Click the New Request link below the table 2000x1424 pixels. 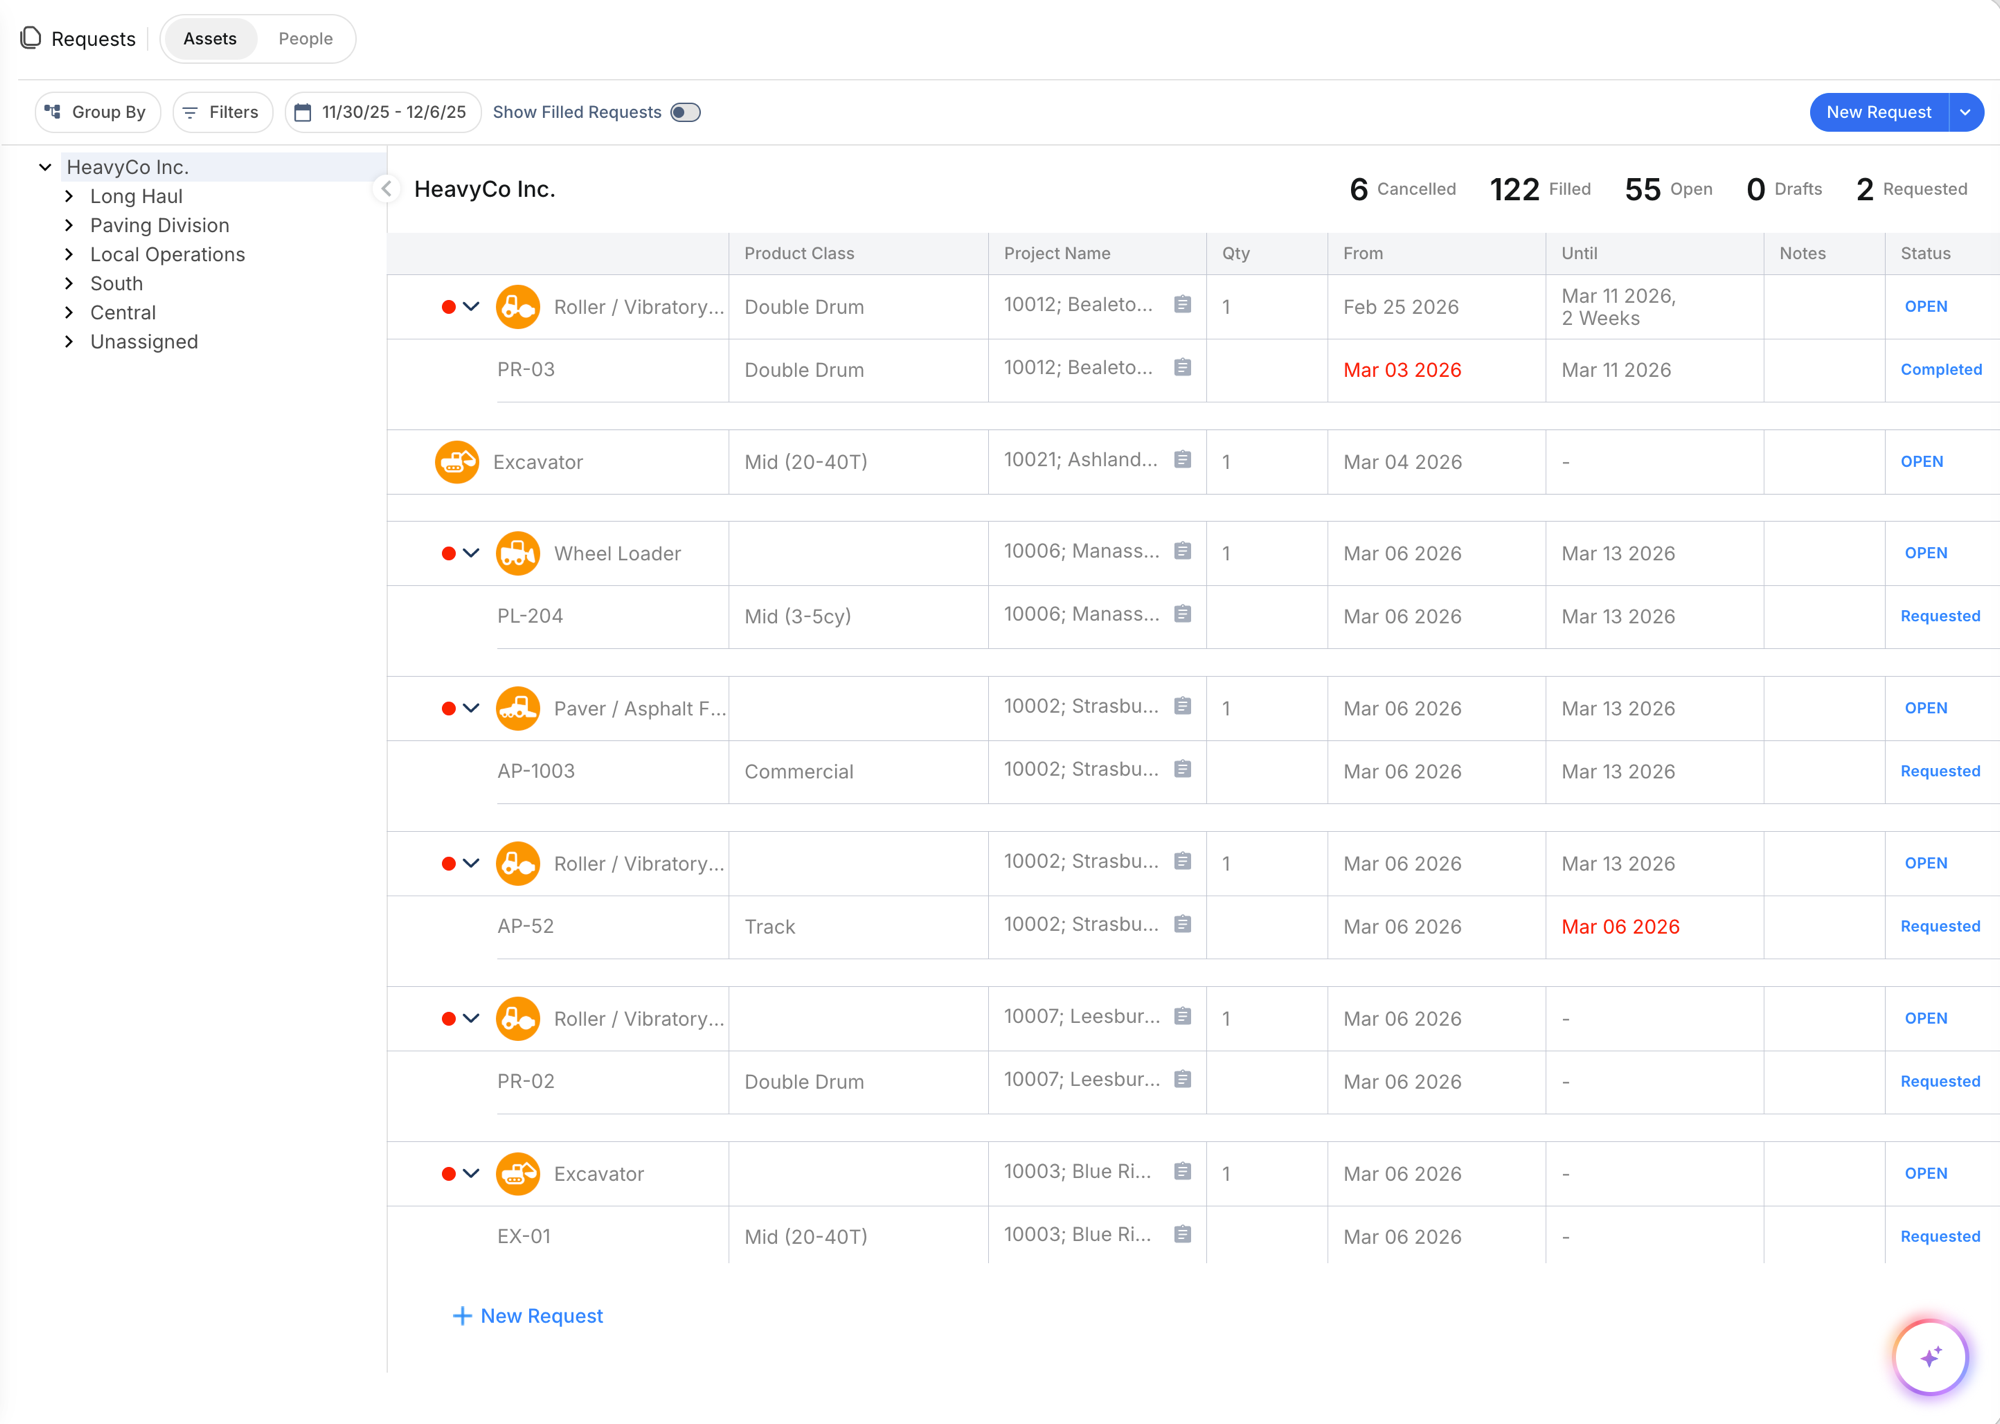tap(527, 1315)
